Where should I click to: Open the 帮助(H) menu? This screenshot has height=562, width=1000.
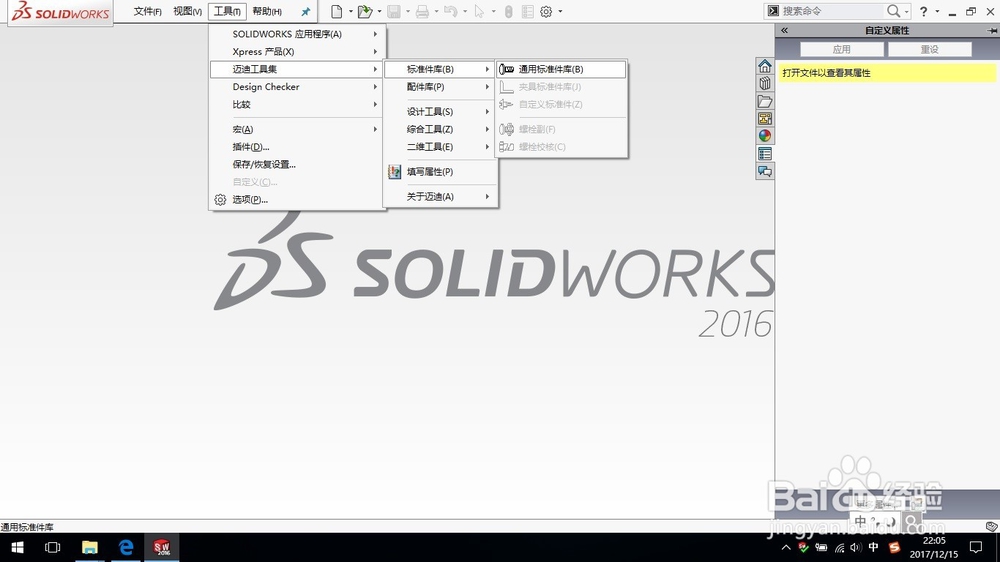pyautogui.click(x=267, y=11)
